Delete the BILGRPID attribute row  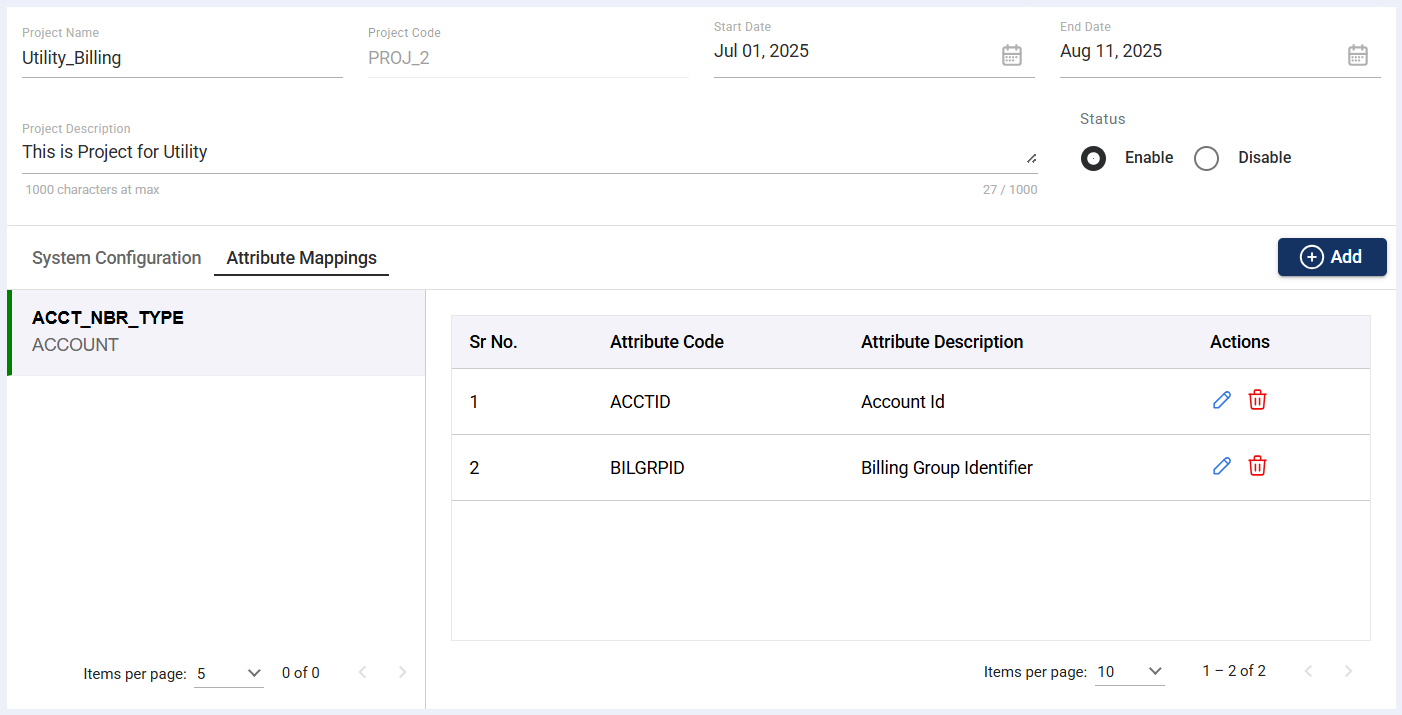click(1257, 466)
